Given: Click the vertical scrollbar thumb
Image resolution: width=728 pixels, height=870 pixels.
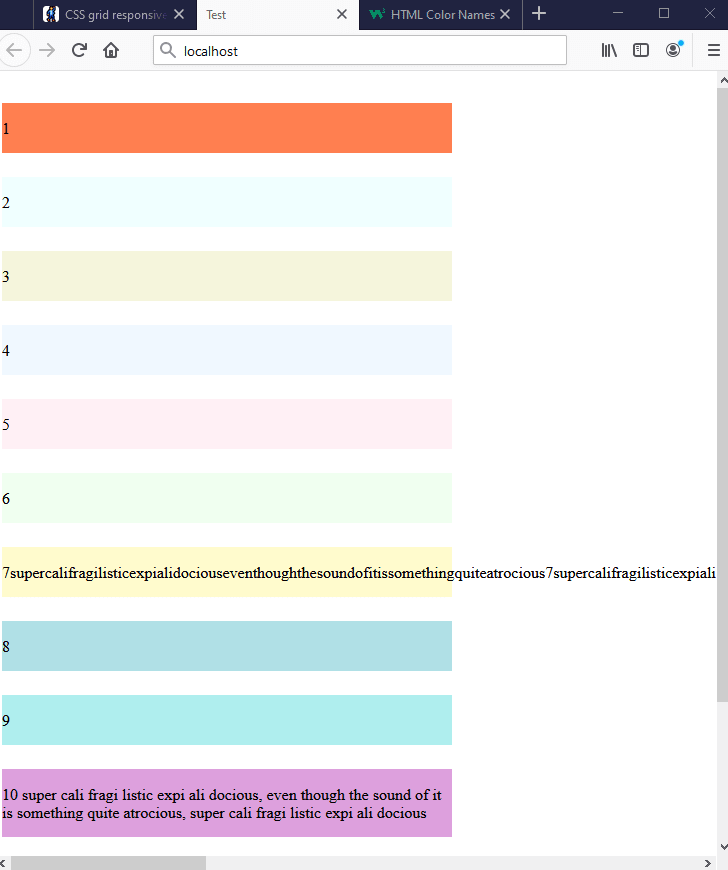Looking at the screenshot, I should coord(722,394).
